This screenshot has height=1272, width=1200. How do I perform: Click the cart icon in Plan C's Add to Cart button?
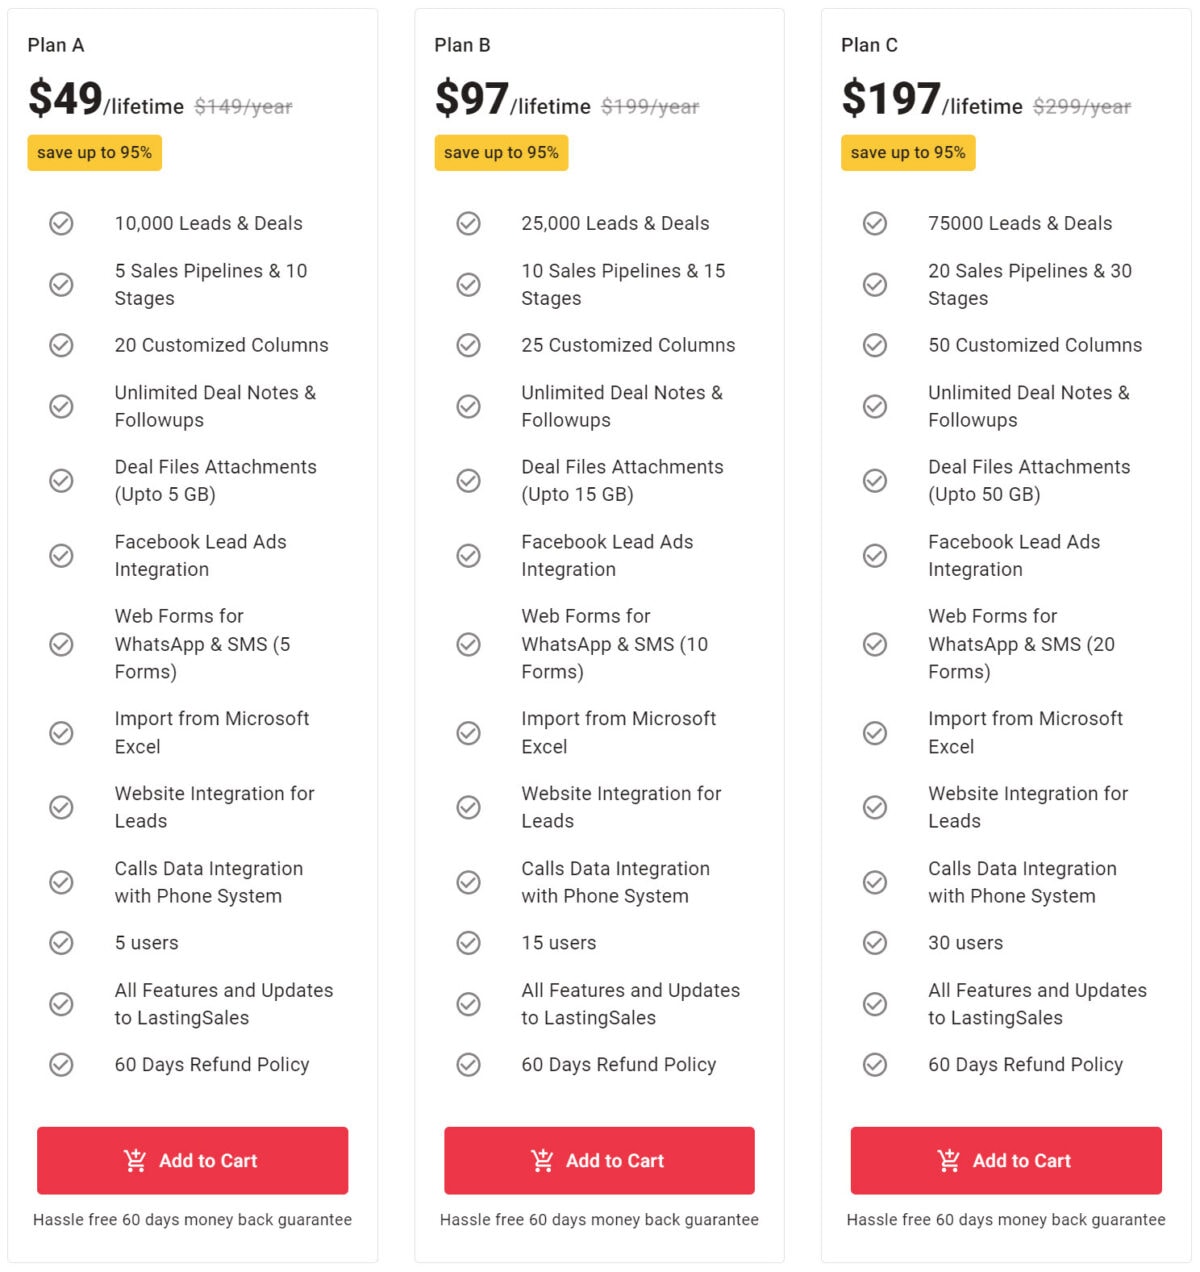(x=950, y=1160)
